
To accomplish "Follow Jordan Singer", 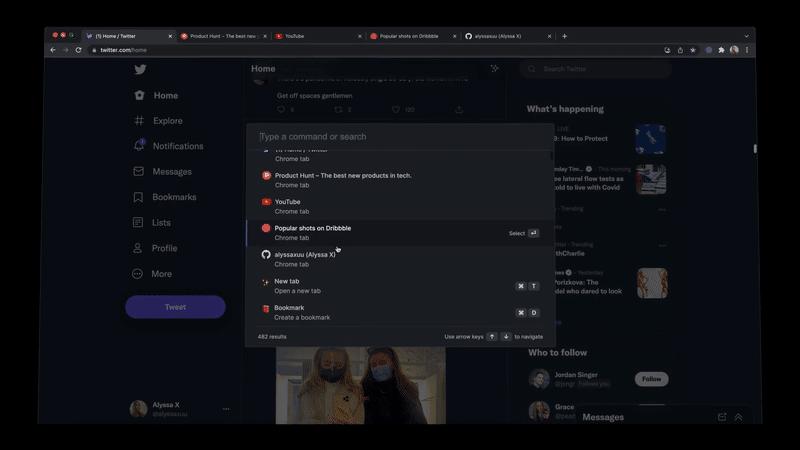I will coord(652,379).
